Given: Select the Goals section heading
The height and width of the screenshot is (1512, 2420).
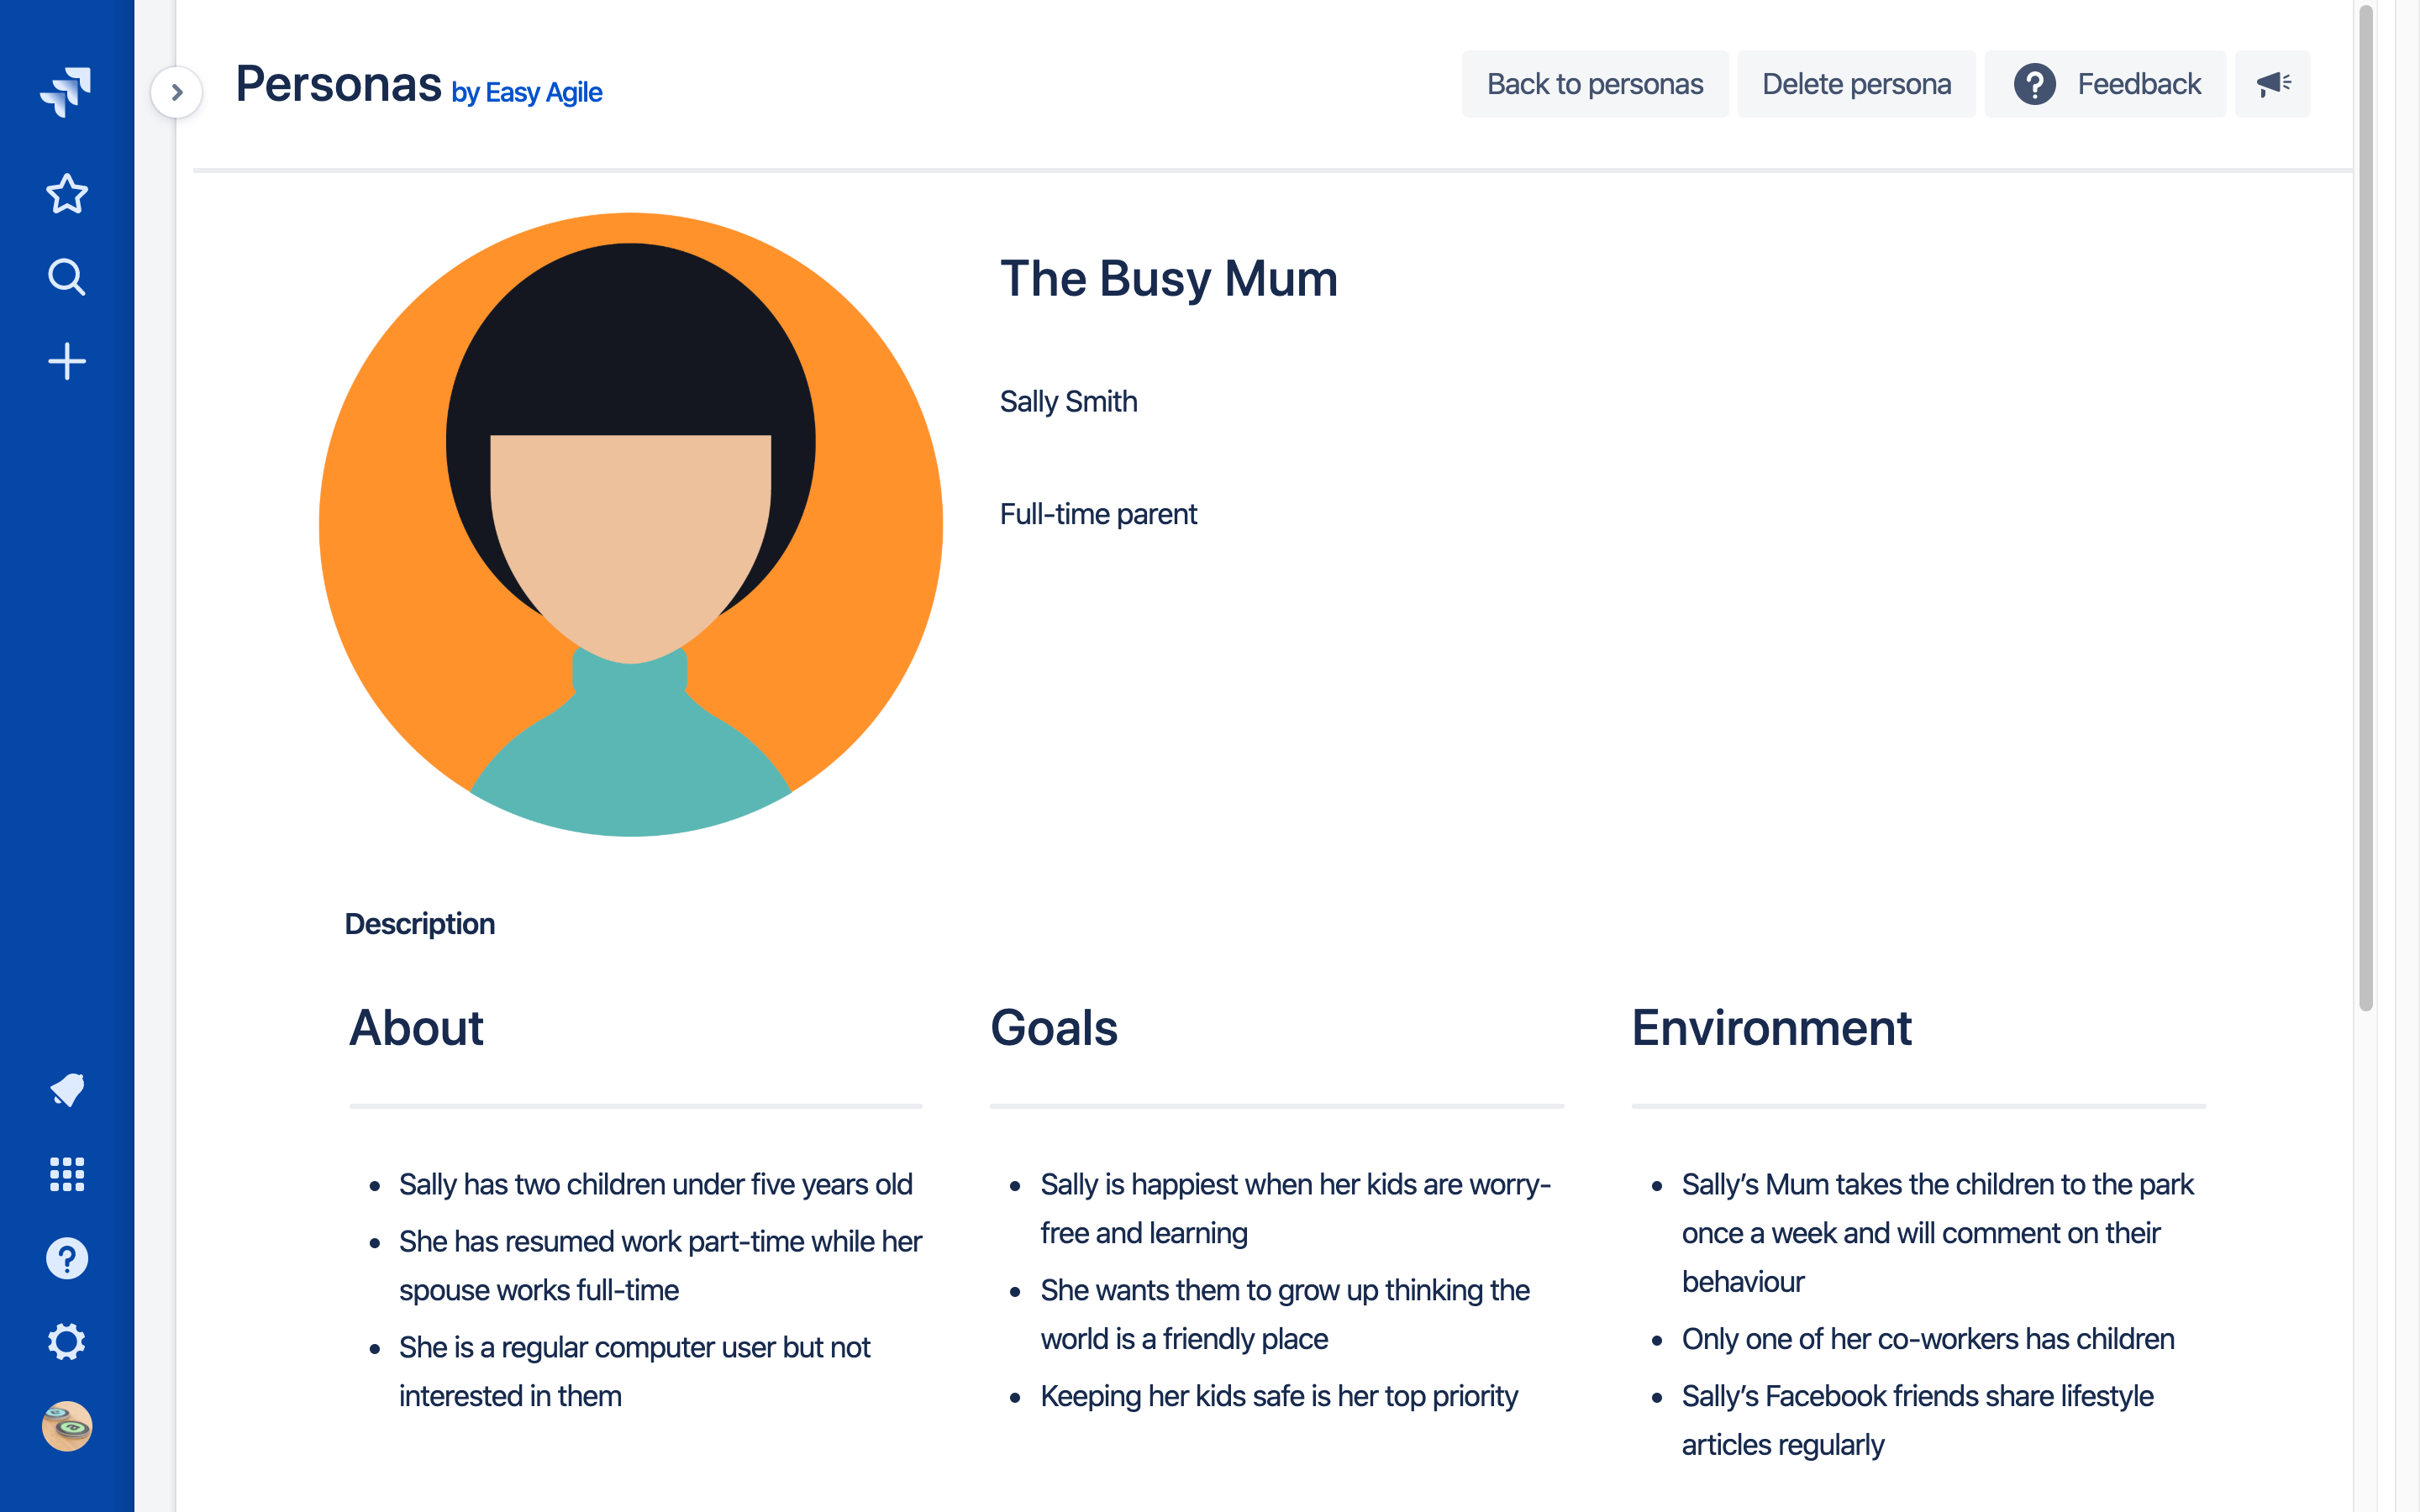Looking at the screenshot, I should point(1052,1026).
